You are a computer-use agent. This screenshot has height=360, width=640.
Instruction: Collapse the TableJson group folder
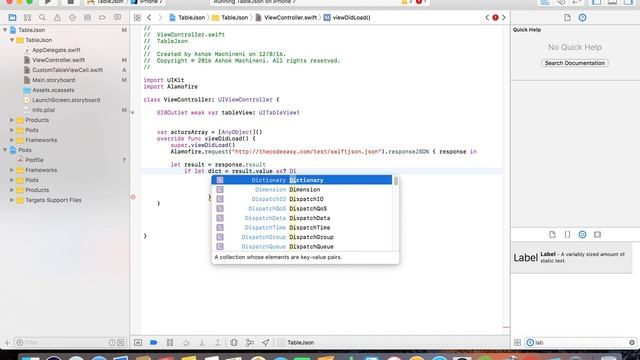pos(12,40)
